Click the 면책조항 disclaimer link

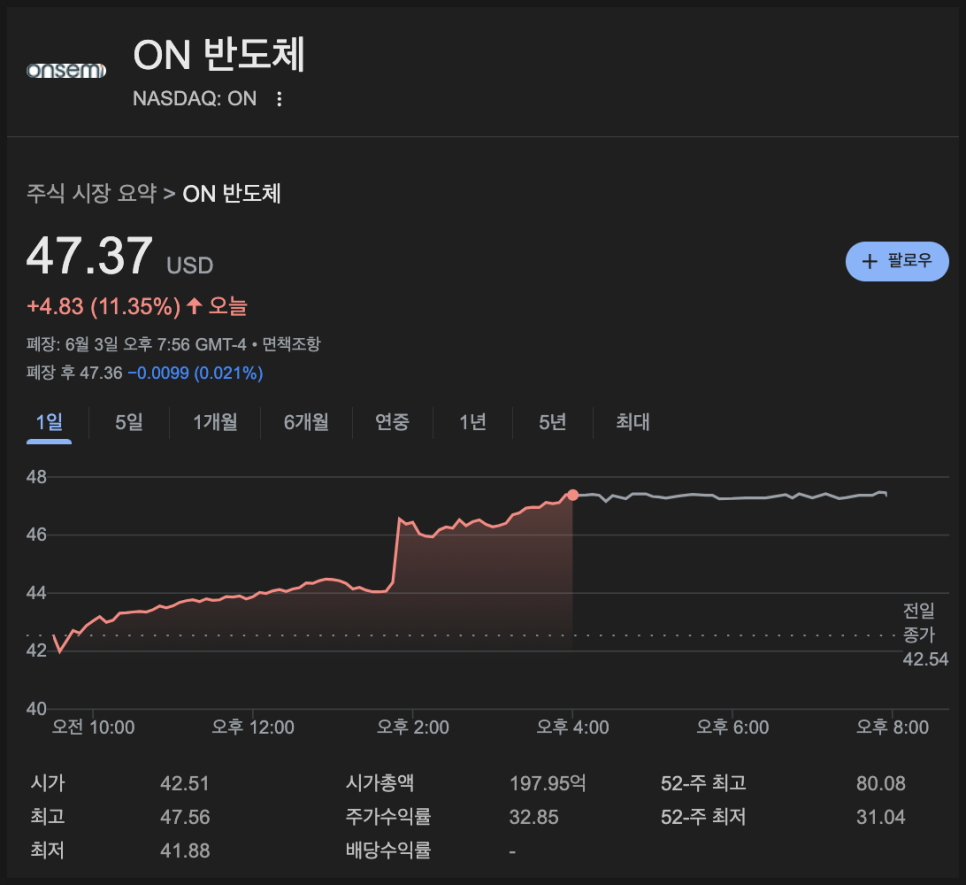(x=291, y=344)
